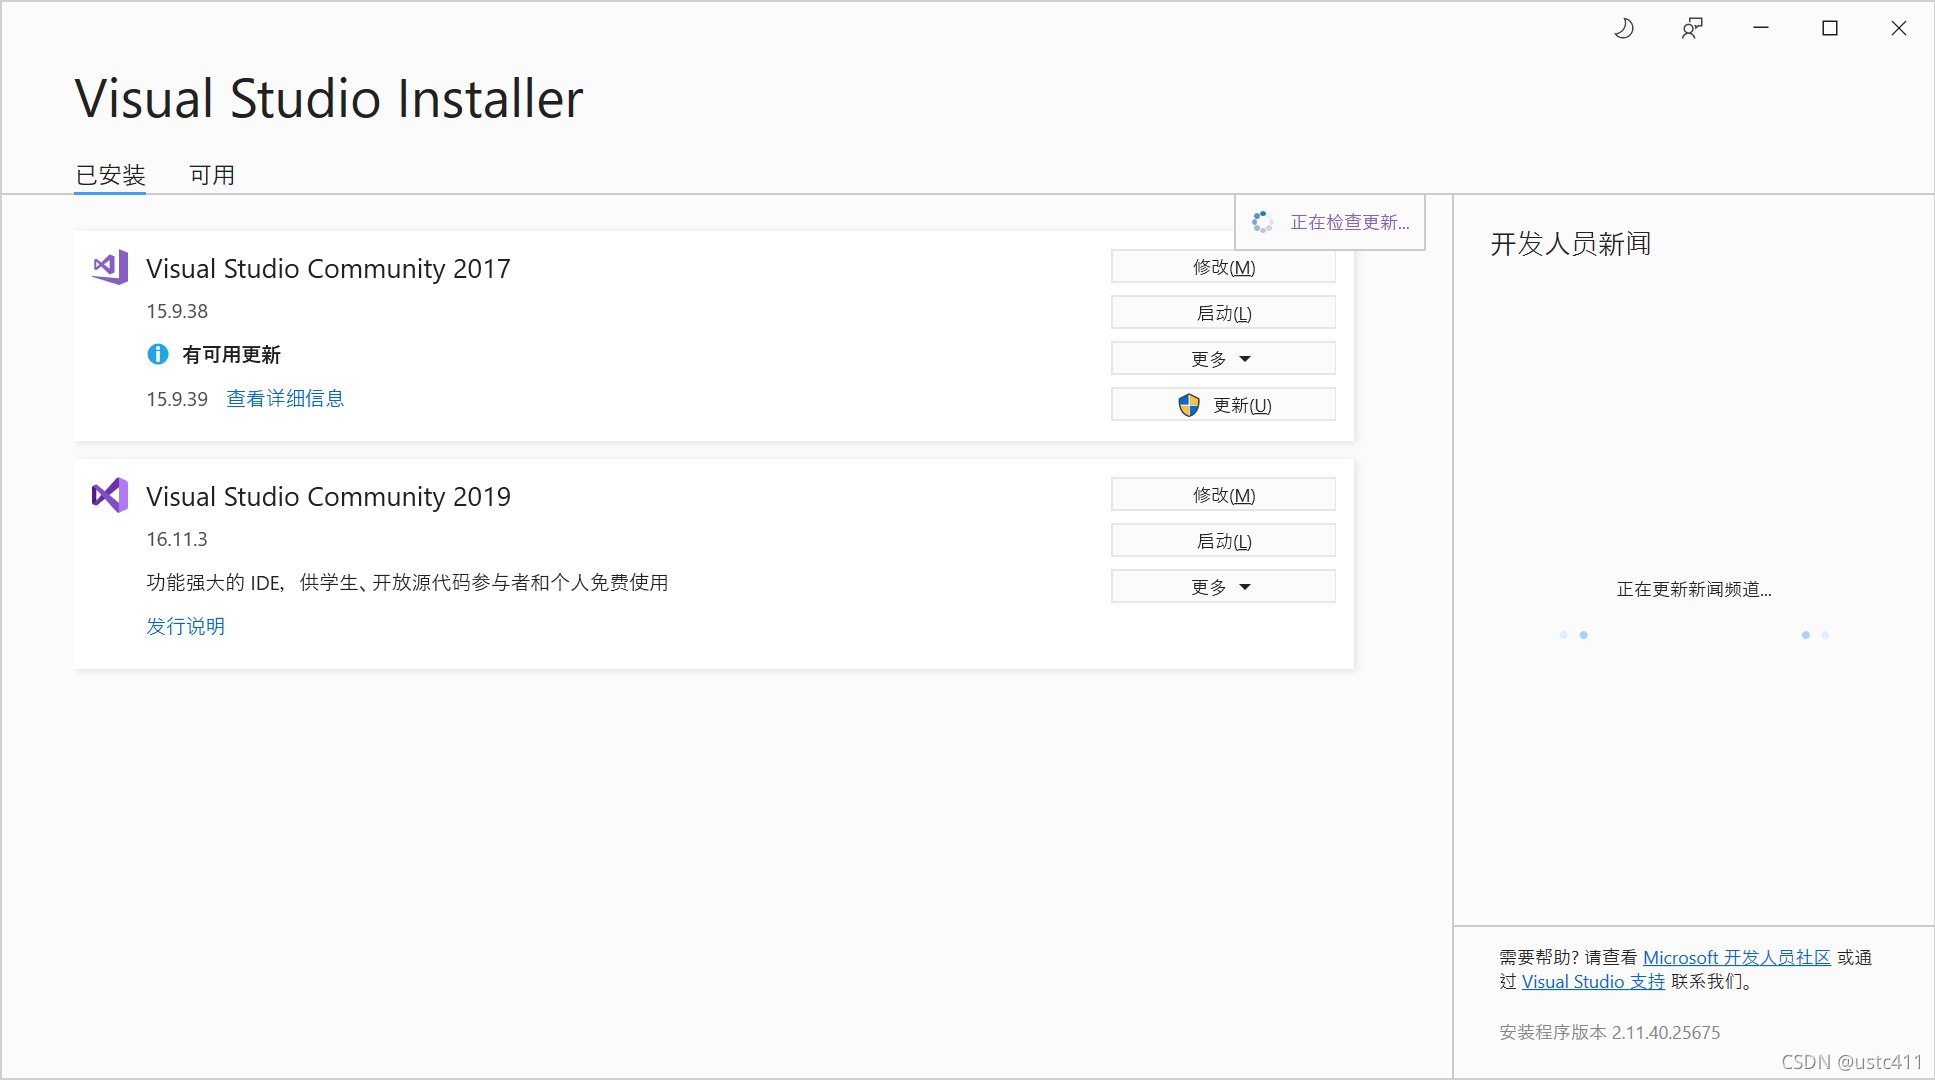
Task: Click the checking-for-updates spinner icon
Action: pos(1262,222)
